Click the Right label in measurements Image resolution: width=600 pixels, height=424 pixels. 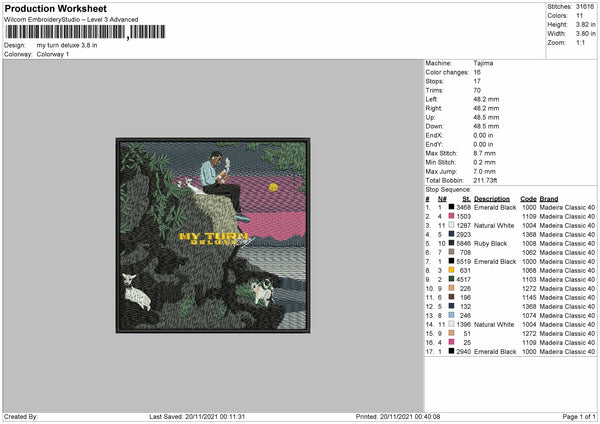434,108
